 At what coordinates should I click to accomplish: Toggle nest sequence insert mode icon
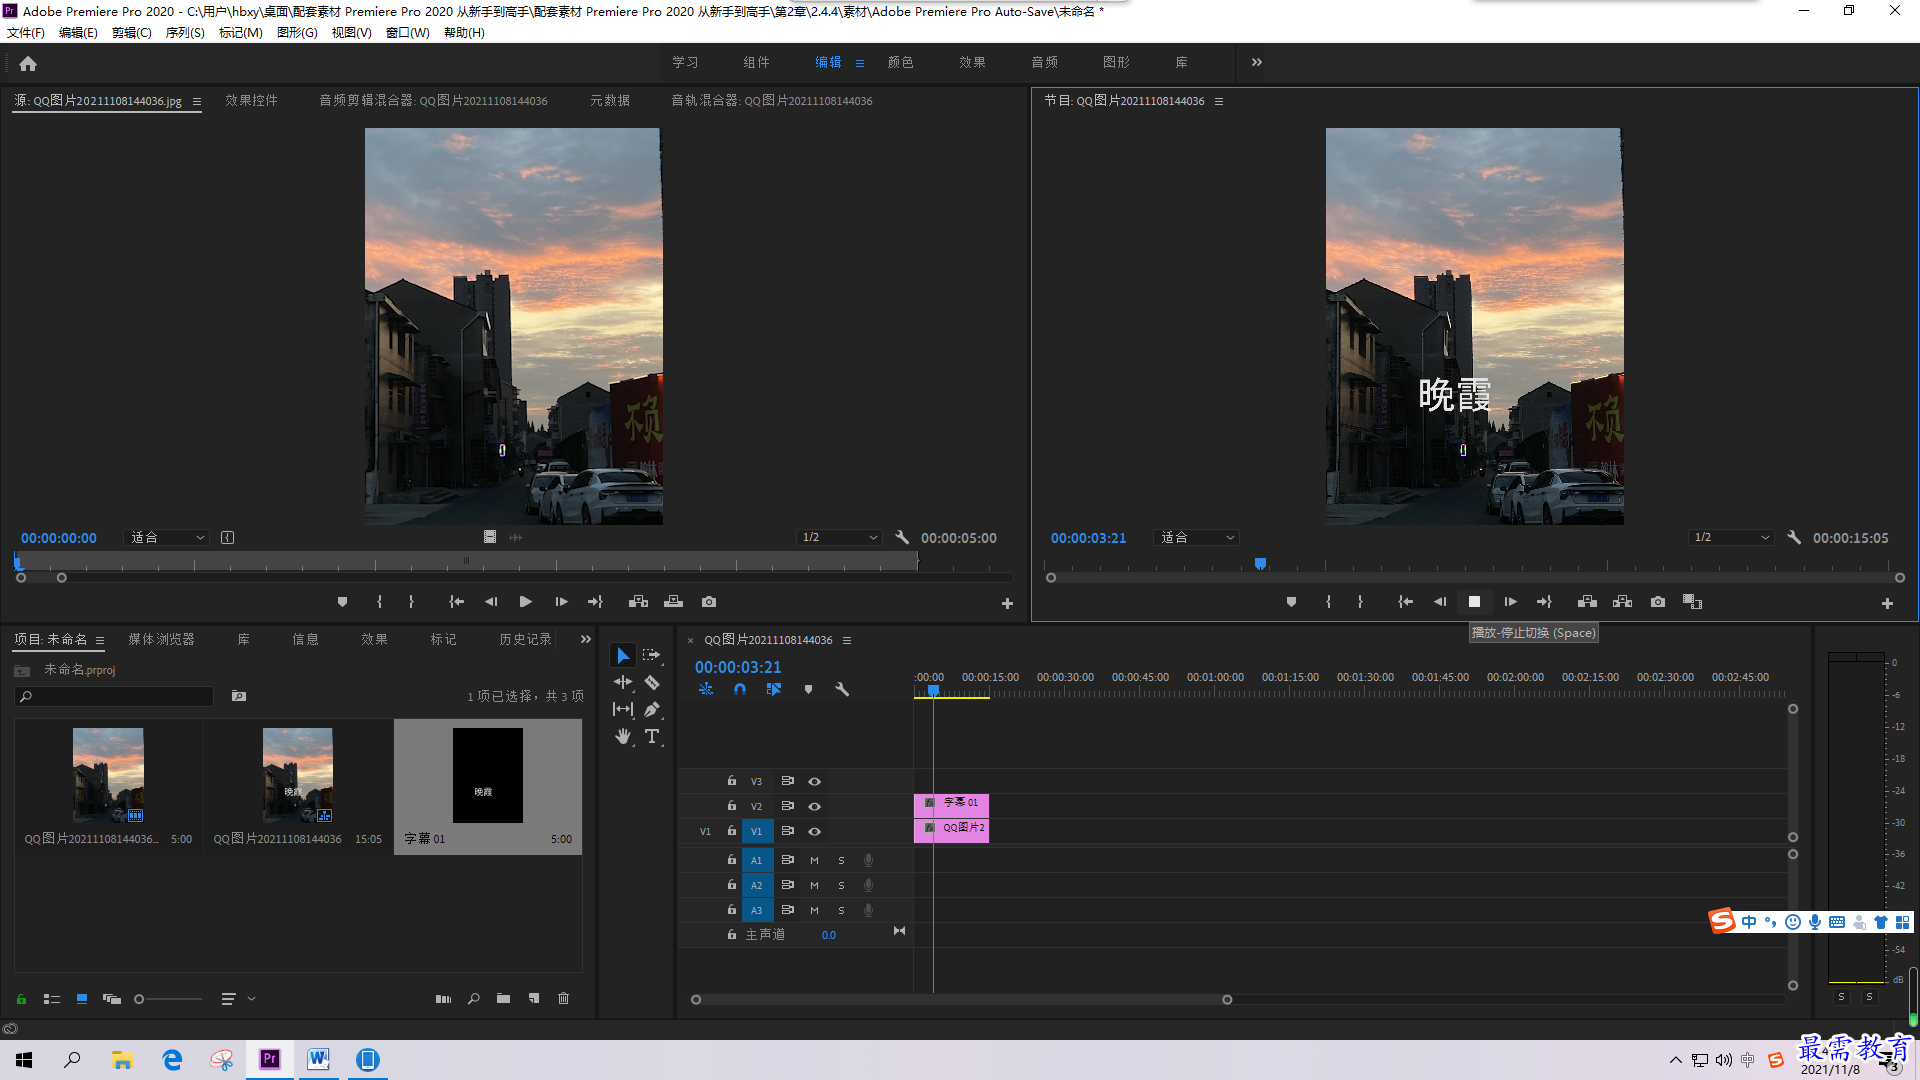tap(706, 690)
